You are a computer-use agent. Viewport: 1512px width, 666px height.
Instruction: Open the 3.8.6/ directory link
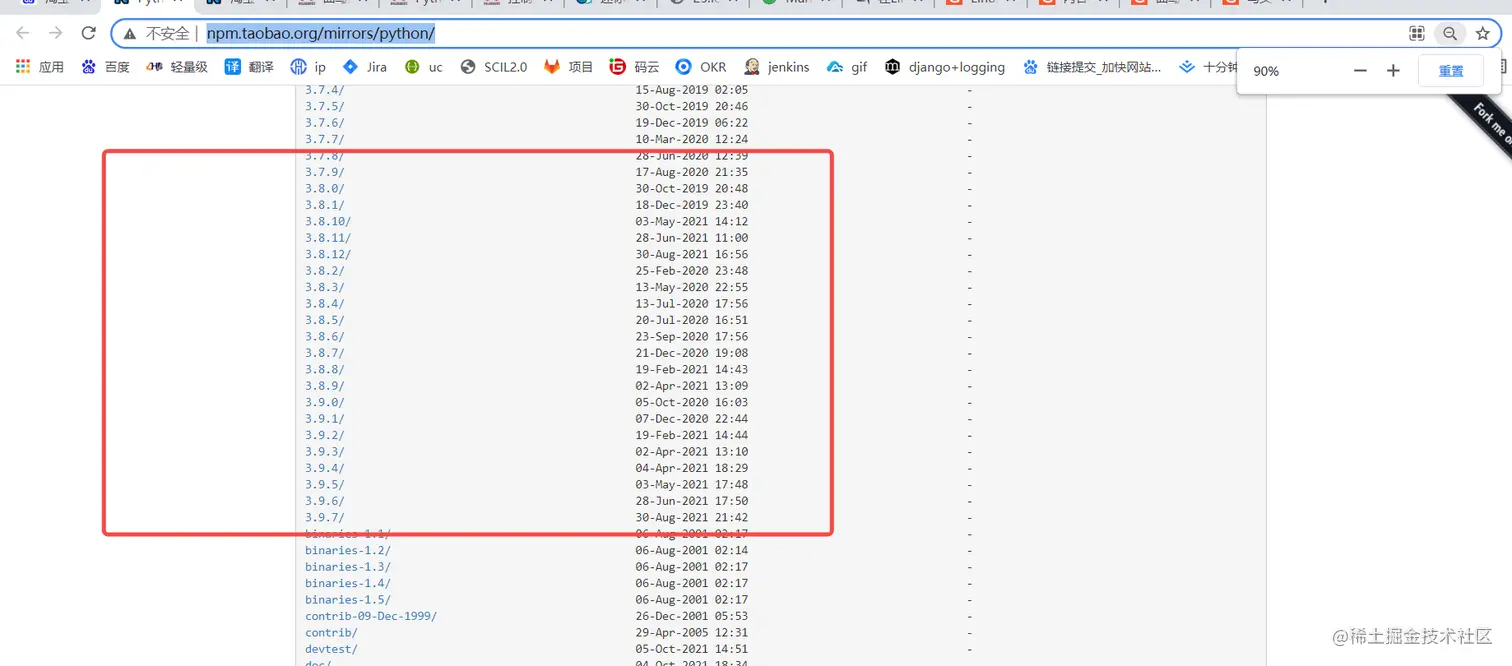(x=324, y=337)
